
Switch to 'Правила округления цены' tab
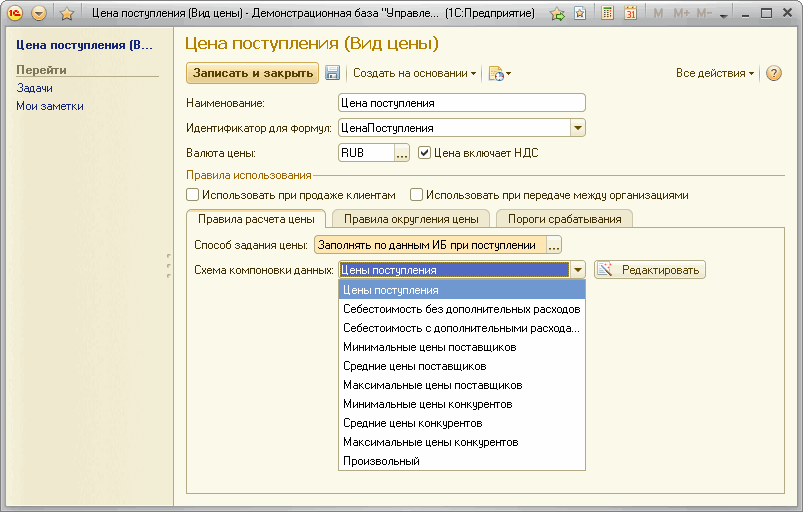[x=410, y=219]
